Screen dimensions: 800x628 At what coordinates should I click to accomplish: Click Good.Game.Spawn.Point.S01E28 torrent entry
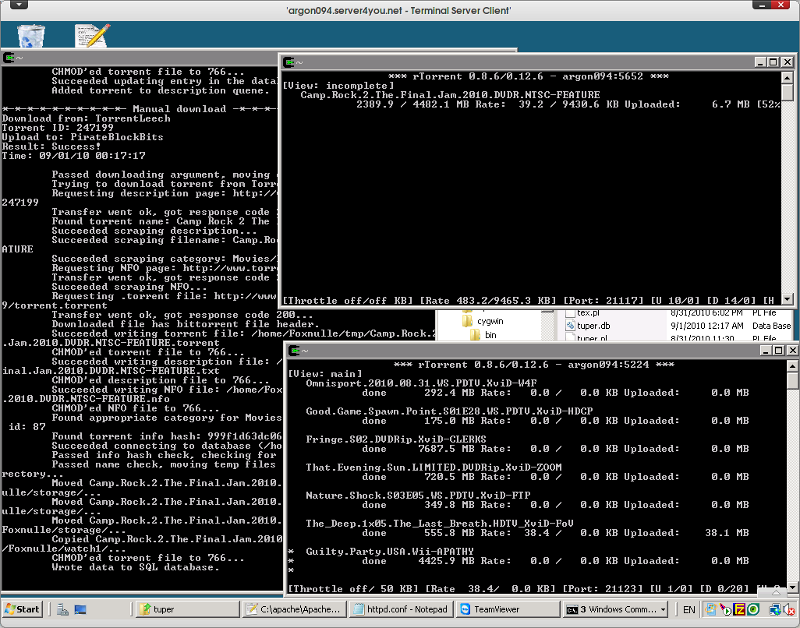(449, 411)
